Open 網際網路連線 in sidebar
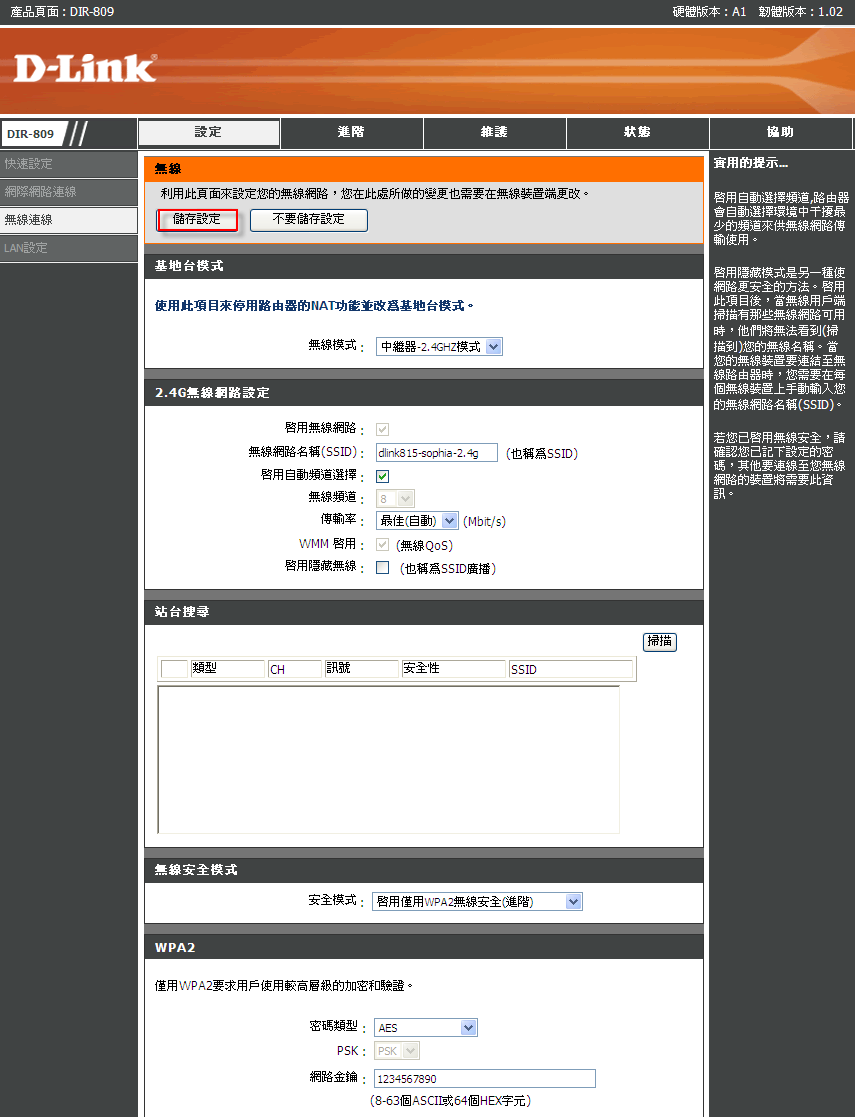855x1117 pixels. click(x=68, y=192)
